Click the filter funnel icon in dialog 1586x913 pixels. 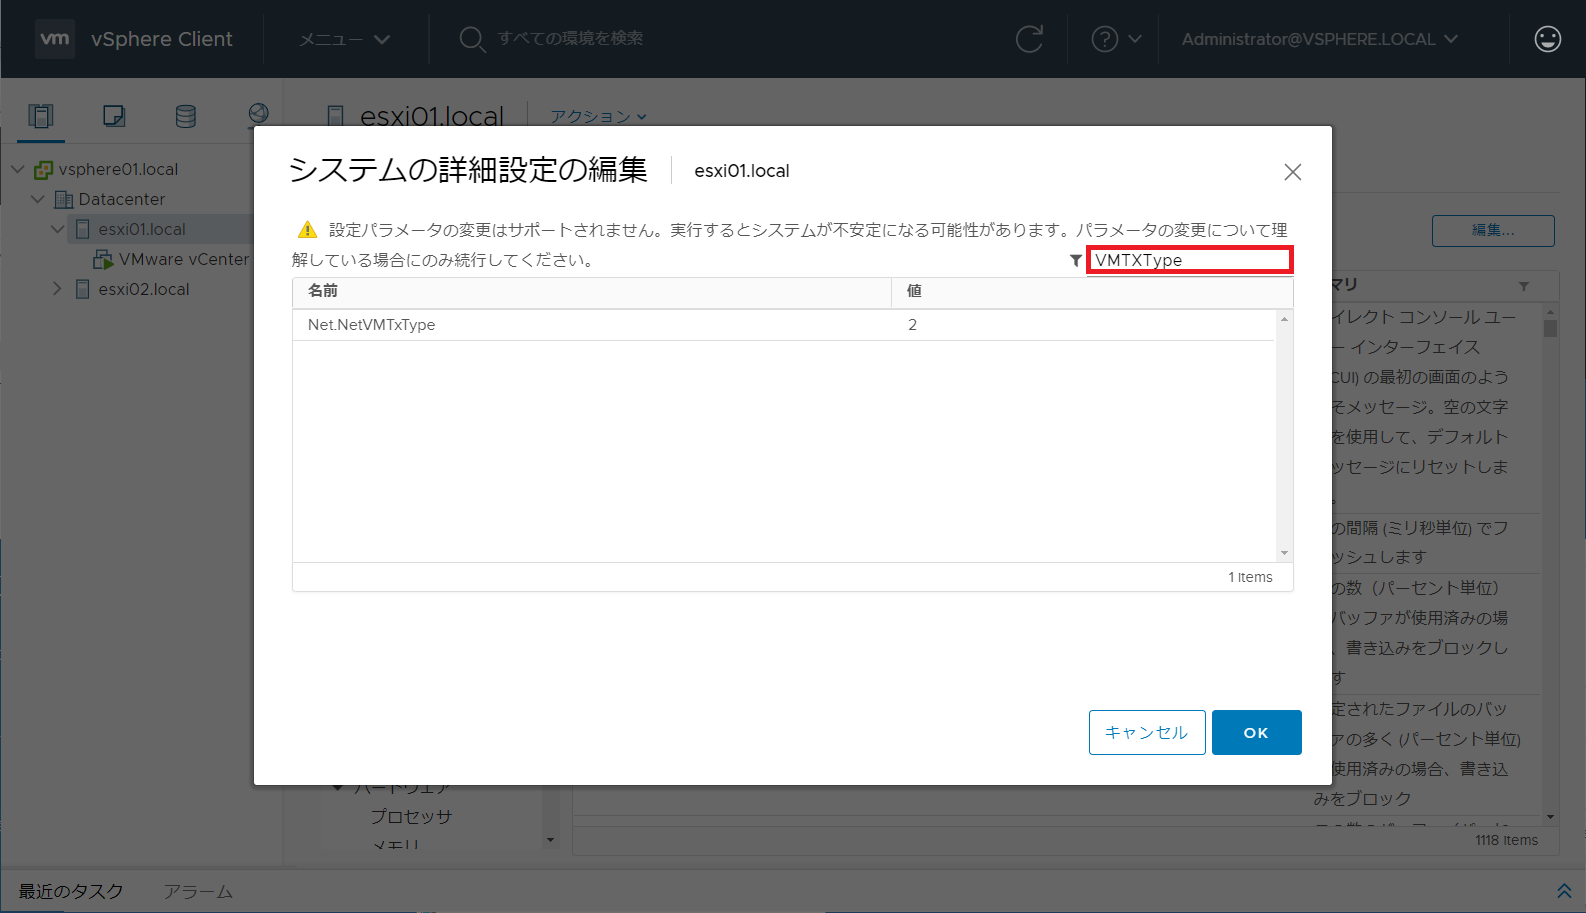[1075, 260]
